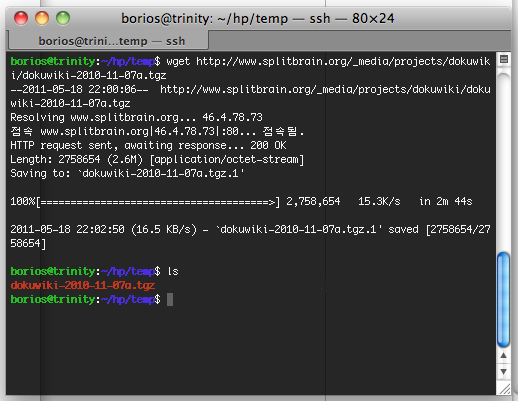The image size is (518, 401).
Task: Click the '2,758,654' byte count
Action: coord(313,202)
